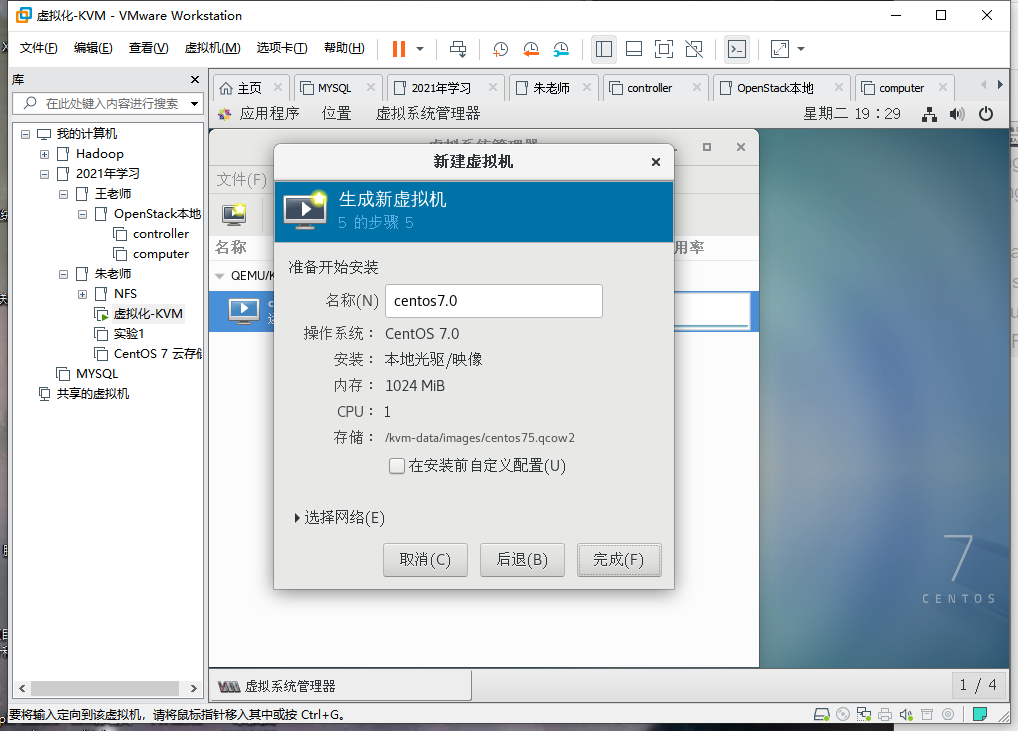The image size is (1018, 731).
Task: Open the 查看(V) menu
Action: coord(148,48)
